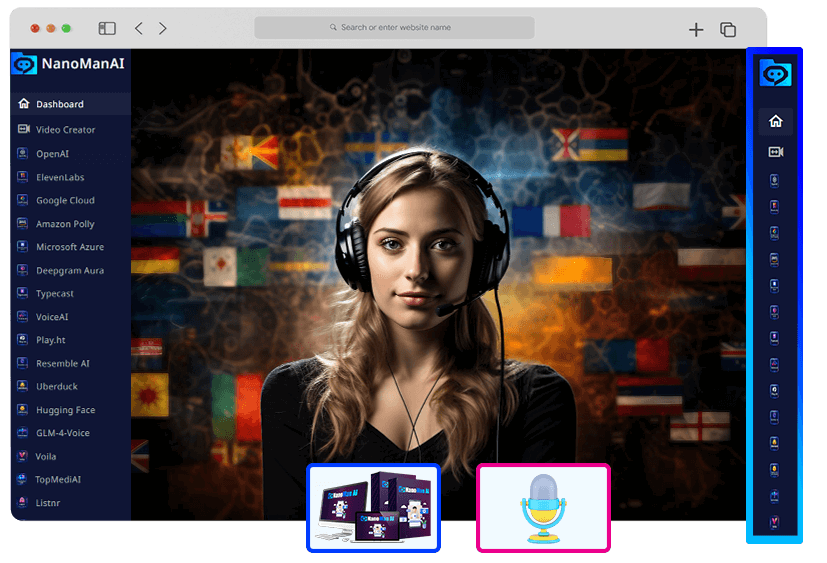Open Microsoft Azure sidebar item

pyautogui.click(x=69, y=247)
